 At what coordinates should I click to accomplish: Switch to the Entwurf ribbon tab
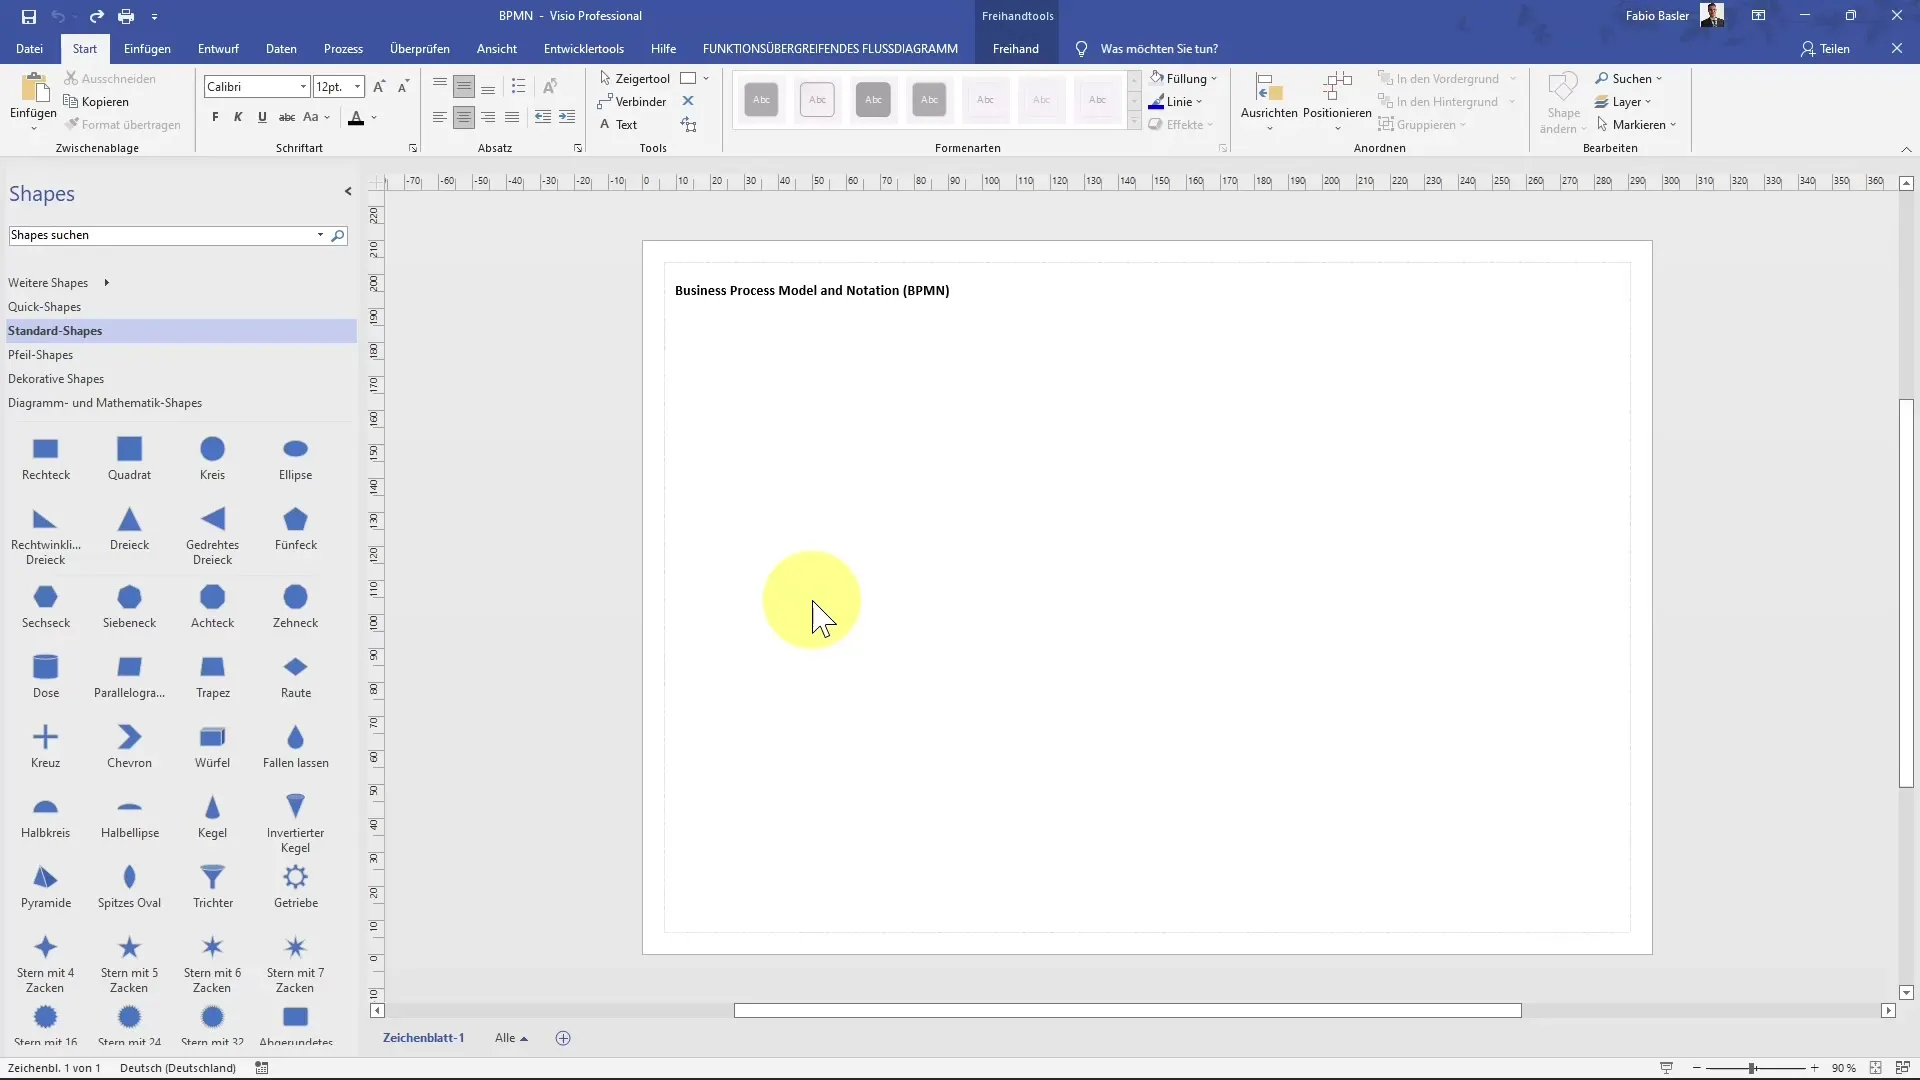pyautogui.click(x=218, y=48)
